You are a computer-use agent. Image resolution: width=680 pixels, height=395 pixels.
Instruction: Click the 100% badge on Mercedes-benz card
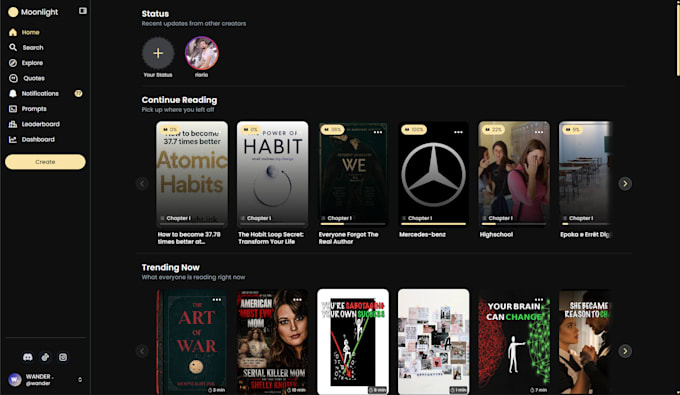pos(414,130)
